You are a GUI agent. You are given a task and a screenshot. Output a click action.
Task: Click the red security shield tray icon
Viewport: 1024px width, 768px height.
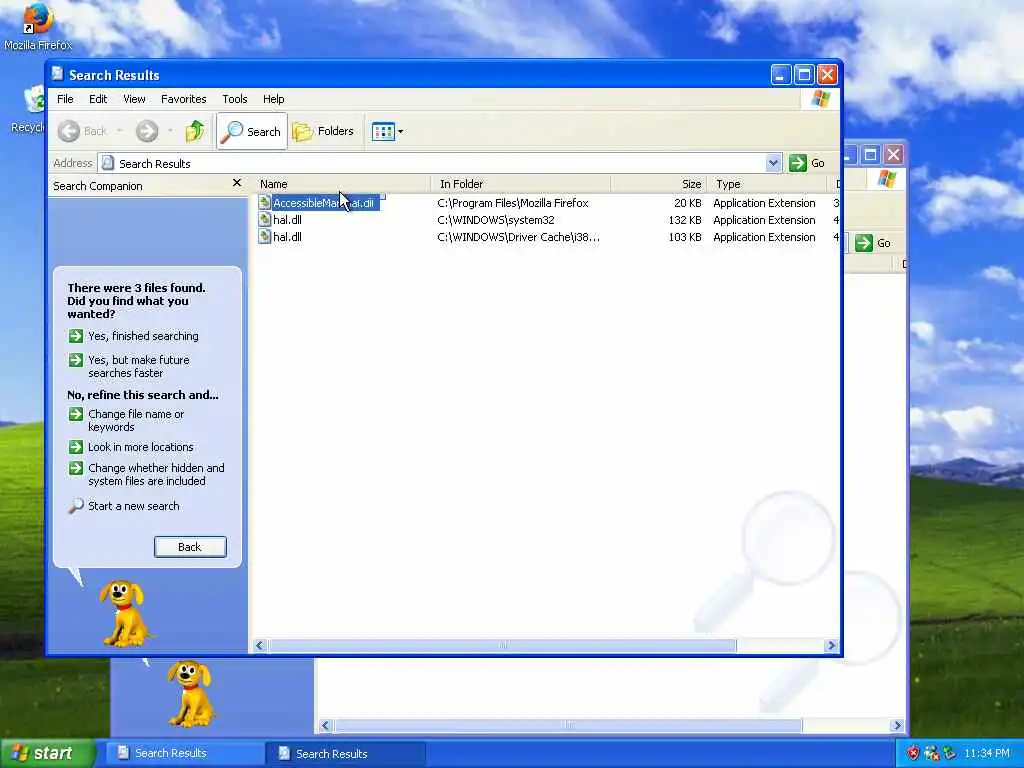click(x=912, y=753)
